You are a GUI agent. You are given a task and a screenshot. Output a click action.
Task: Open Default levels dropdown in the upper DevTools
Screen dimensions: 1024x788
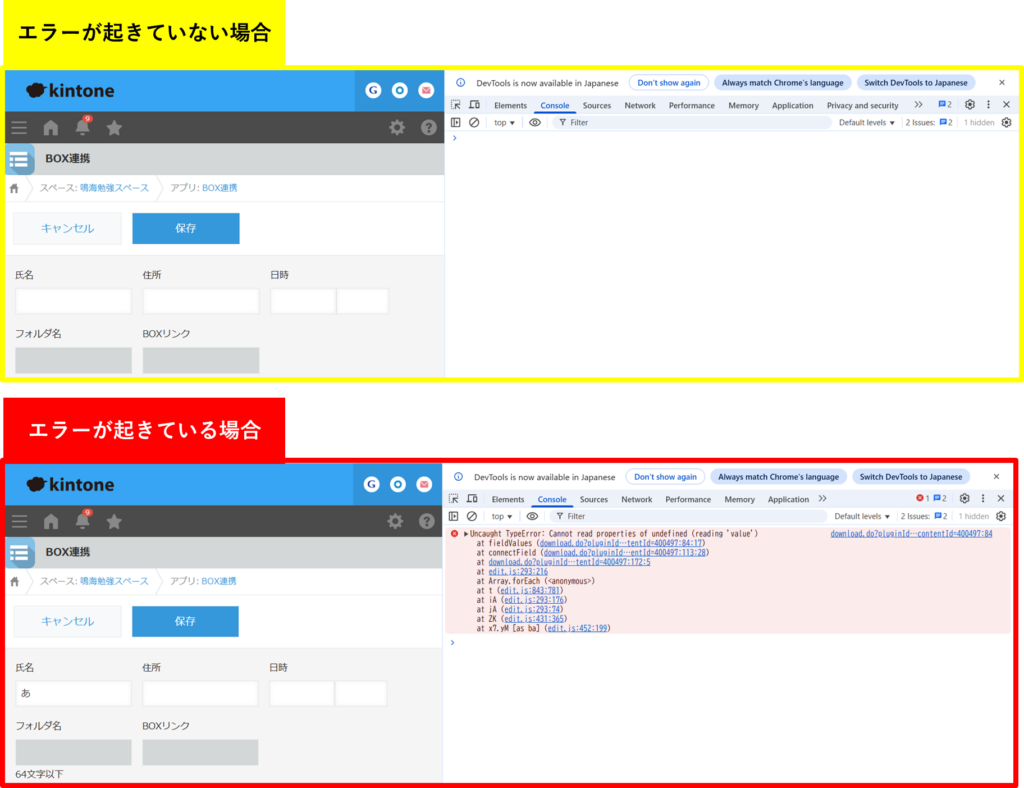click(866, 122)
